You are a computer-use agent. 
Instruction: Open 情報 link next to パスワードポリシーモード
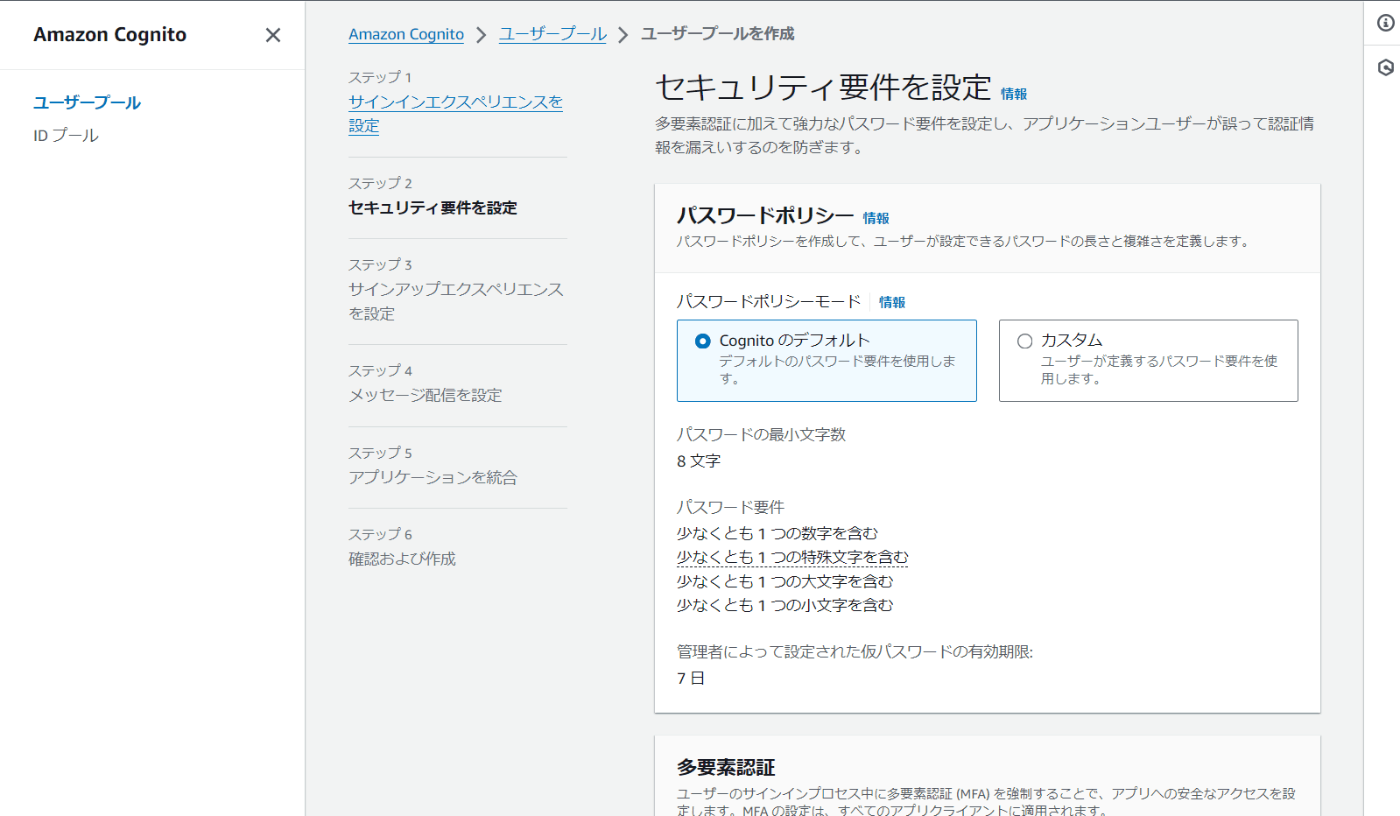tap(892, 302)
